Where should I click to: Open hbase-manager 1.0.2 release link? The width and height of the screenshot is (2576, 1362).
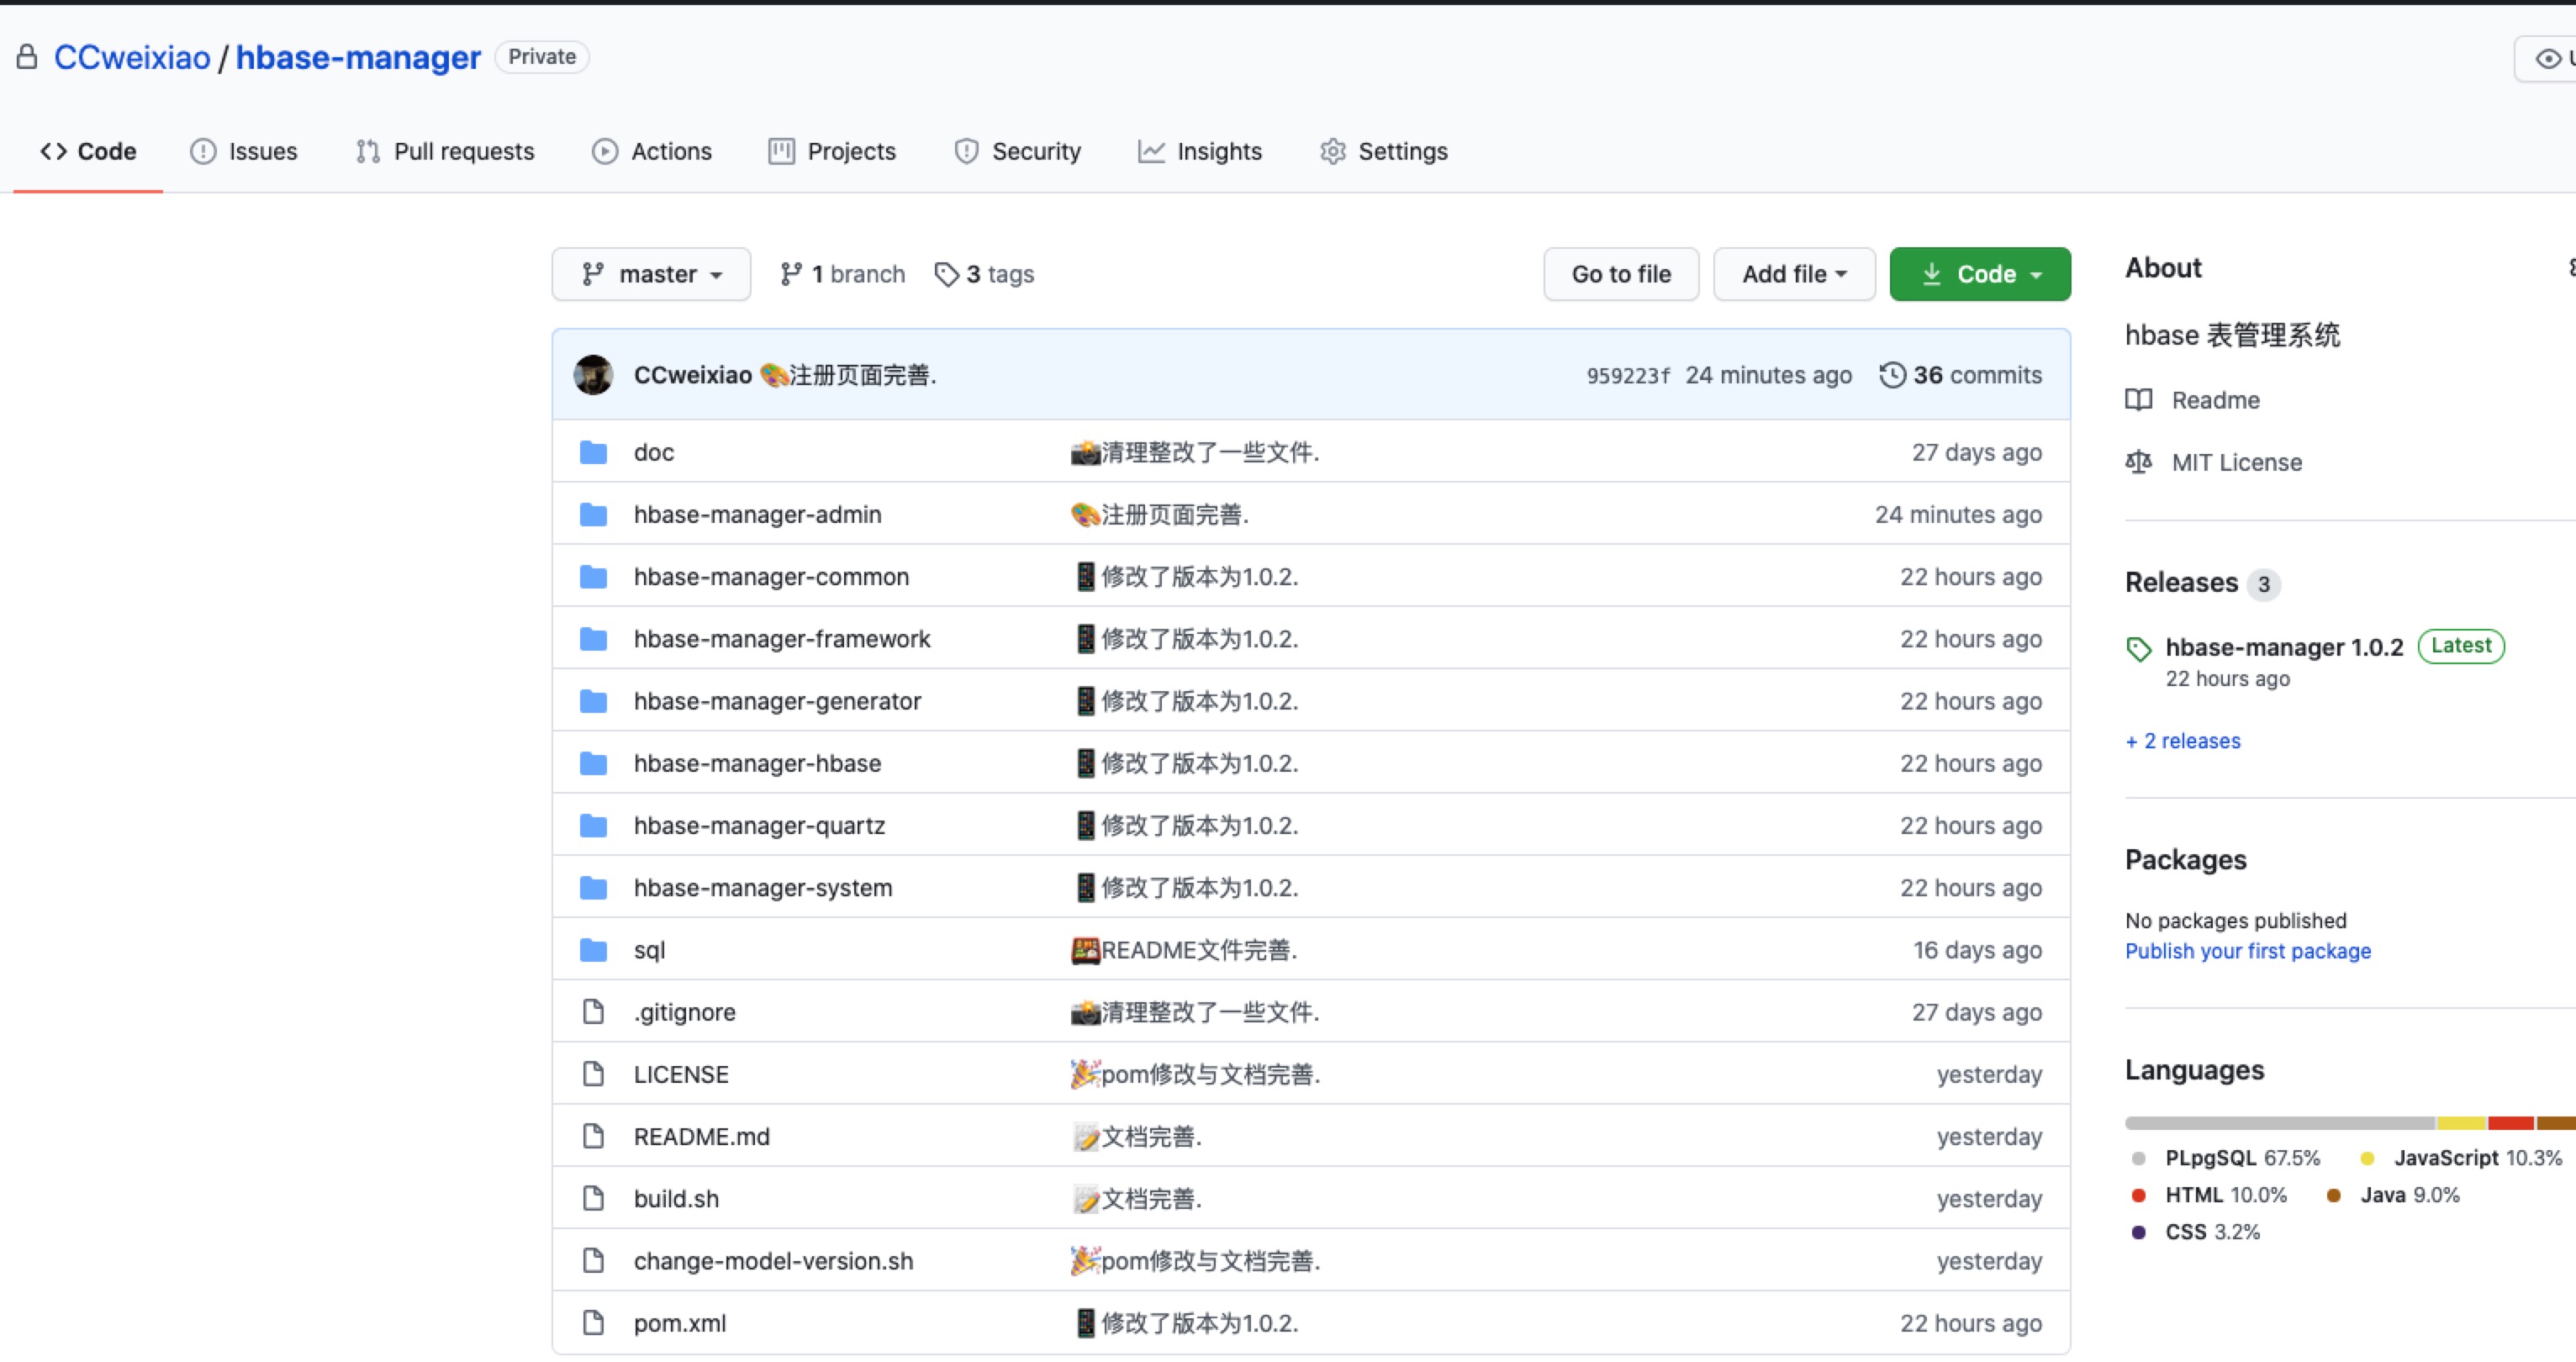click(x=2284, y=647)
